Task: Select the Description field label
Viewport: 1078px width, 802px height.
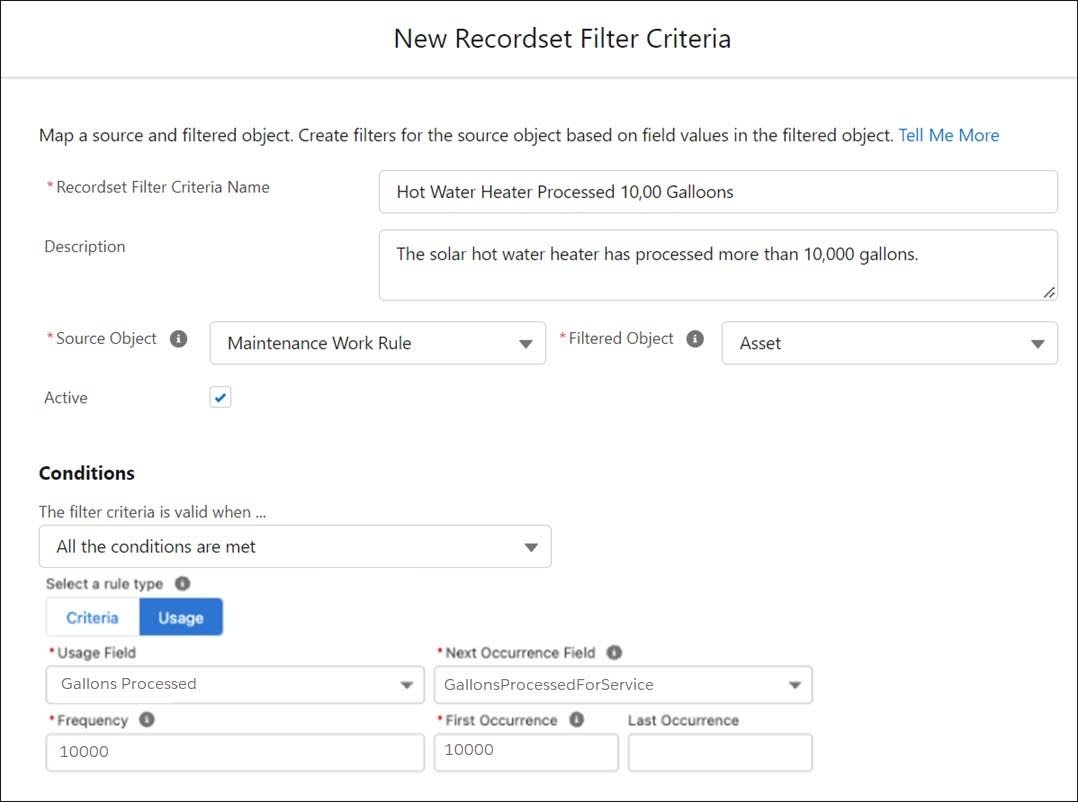Action: coord(85,246)
